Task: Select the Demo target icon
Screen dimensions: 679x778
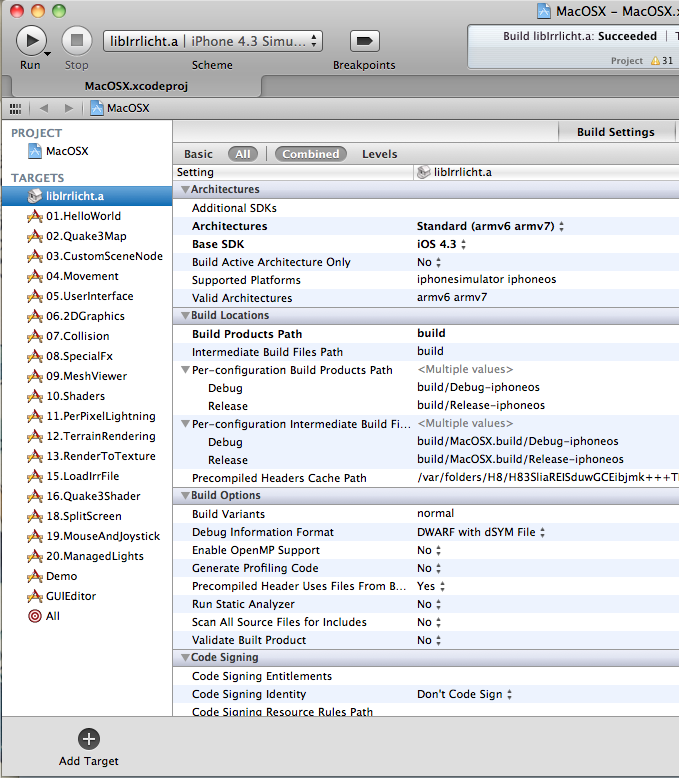Action: (x=35, y=577)
